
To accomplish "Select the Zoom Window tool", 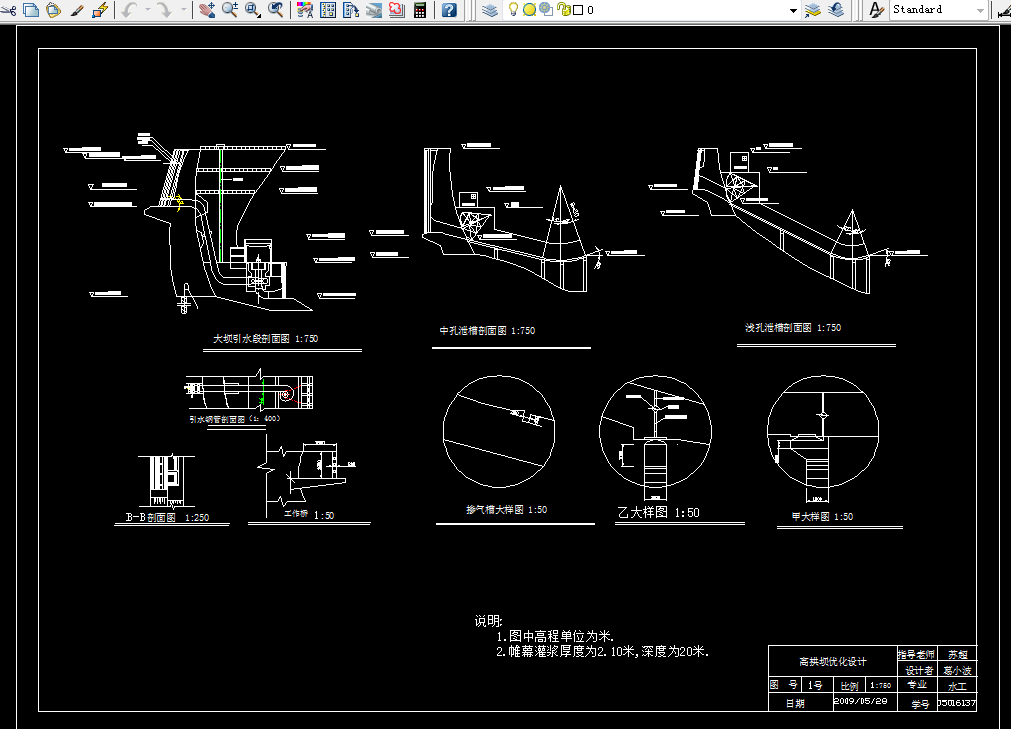I will [253, 10].
